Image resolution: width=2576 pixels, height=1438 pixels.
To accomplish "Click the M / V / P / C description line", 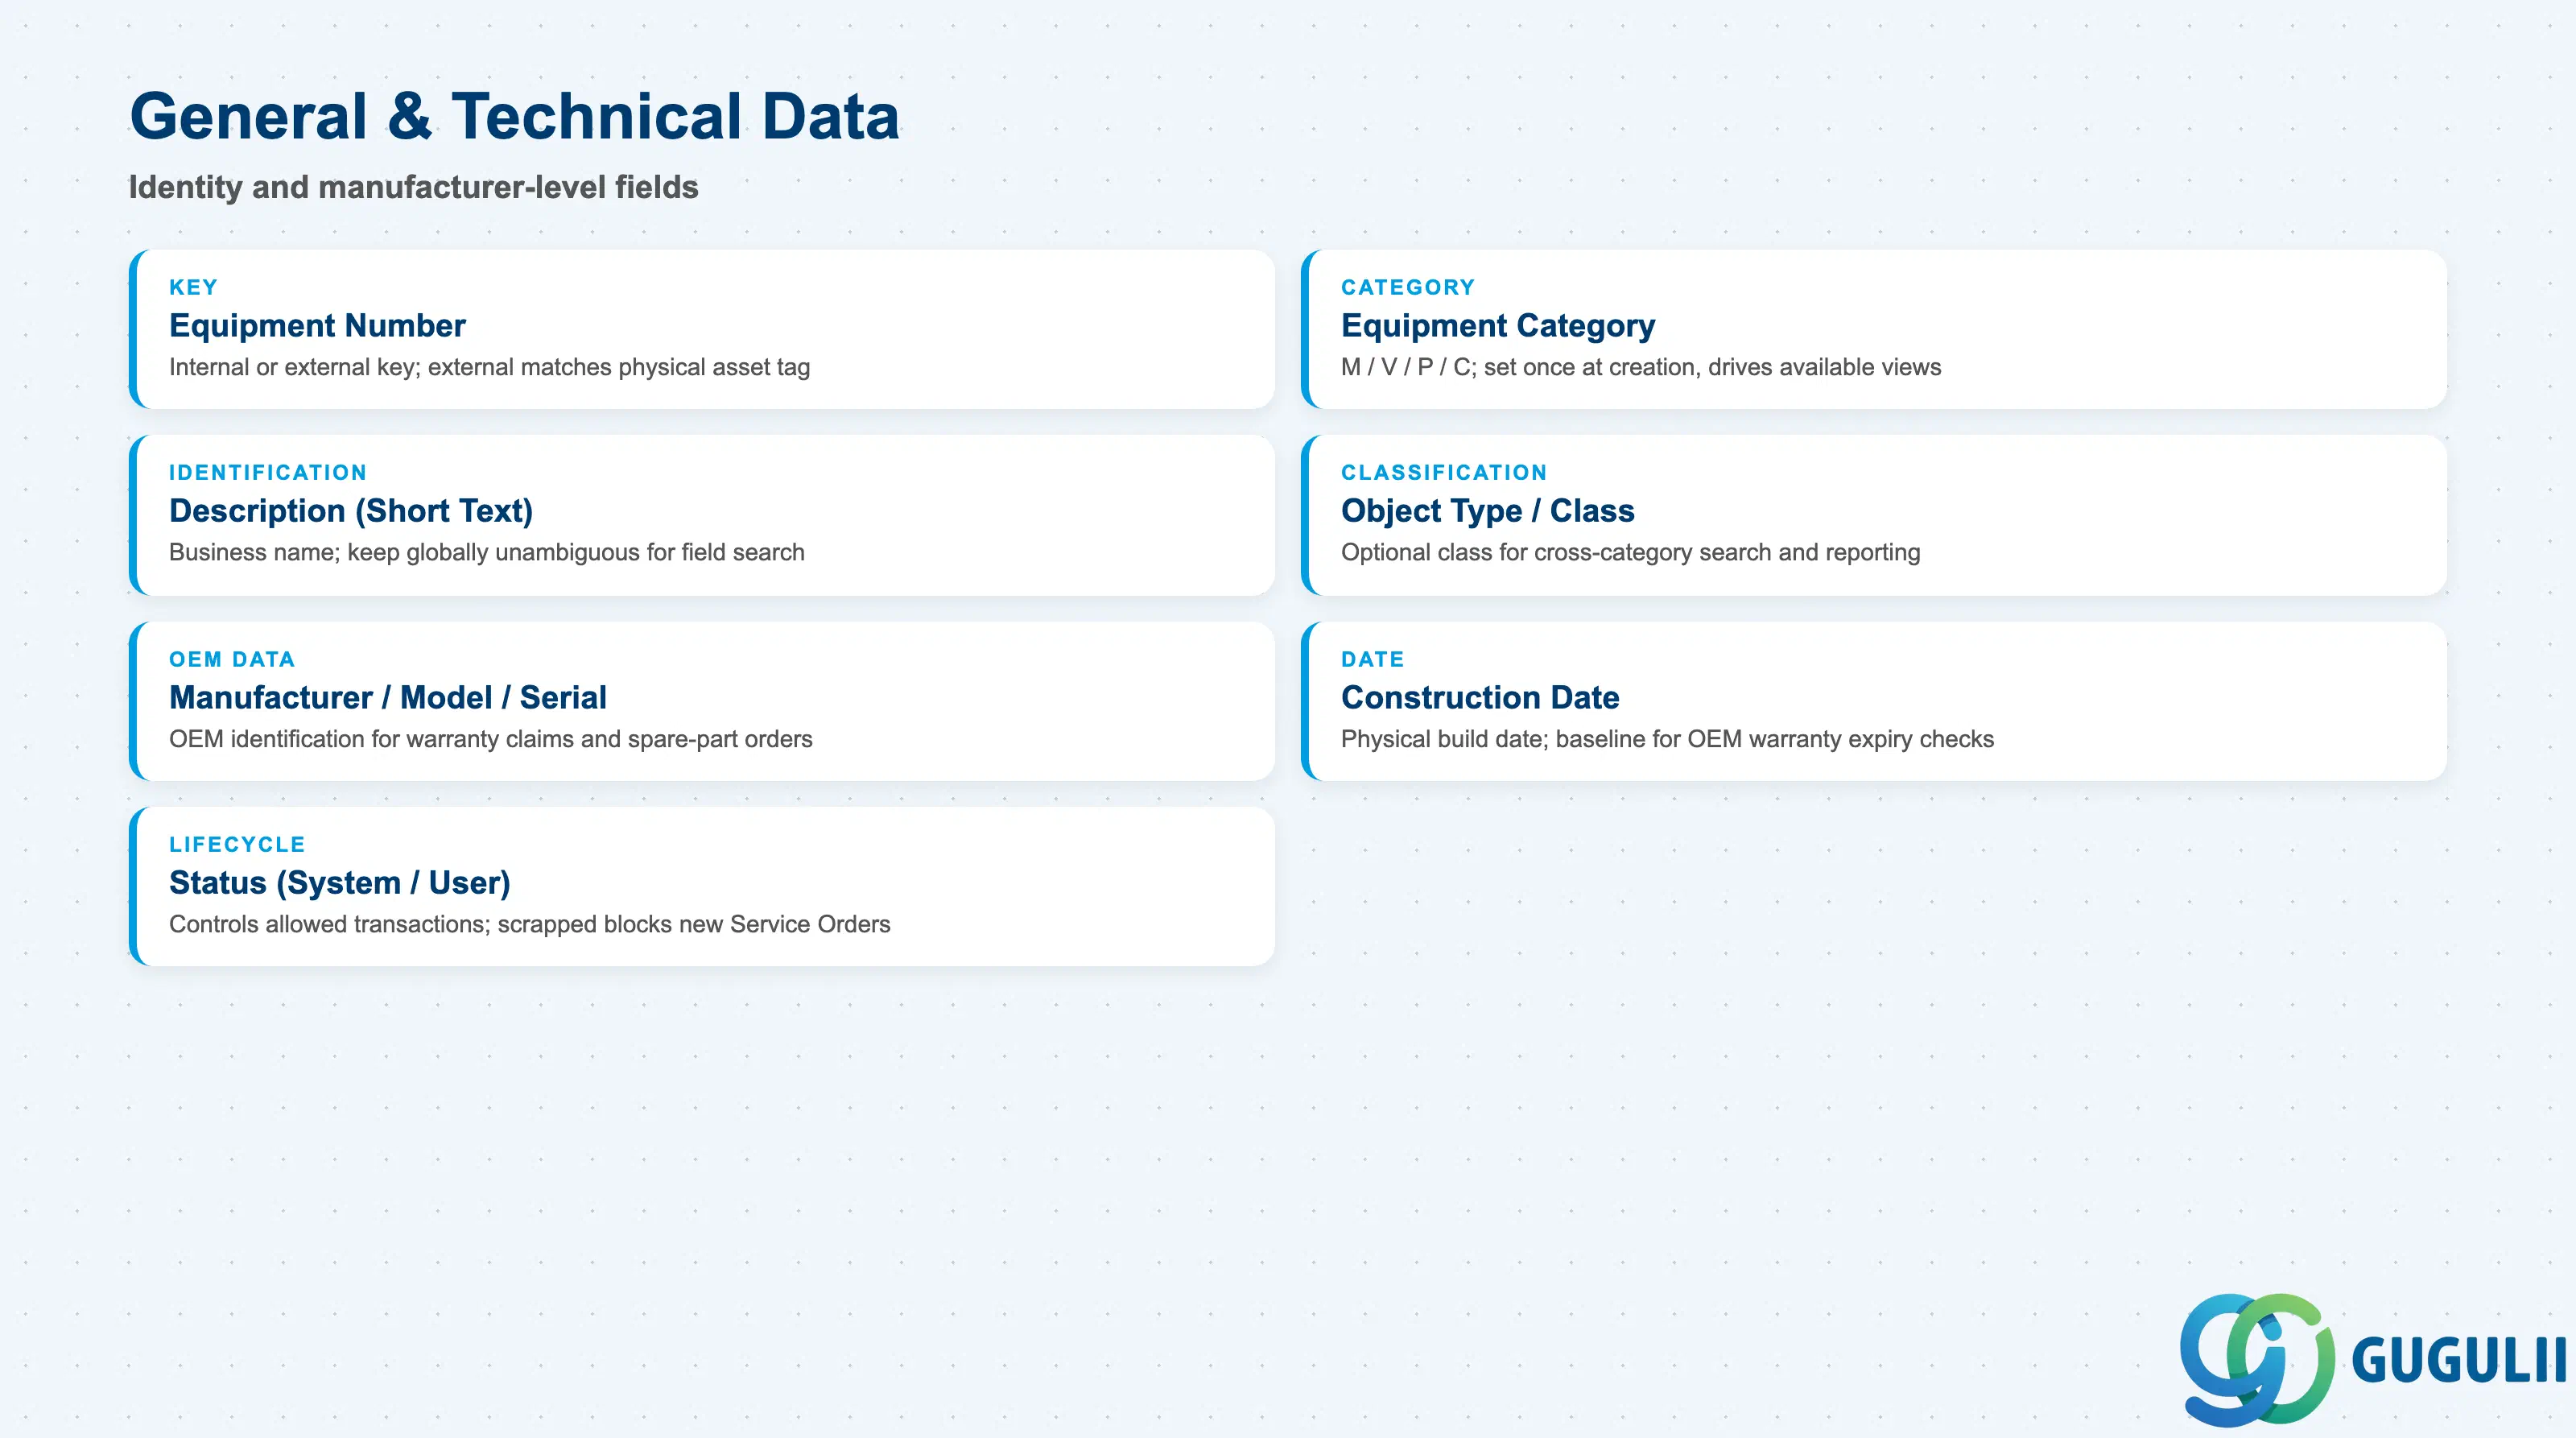I will pyautogui.click(x=1641, y=367).
